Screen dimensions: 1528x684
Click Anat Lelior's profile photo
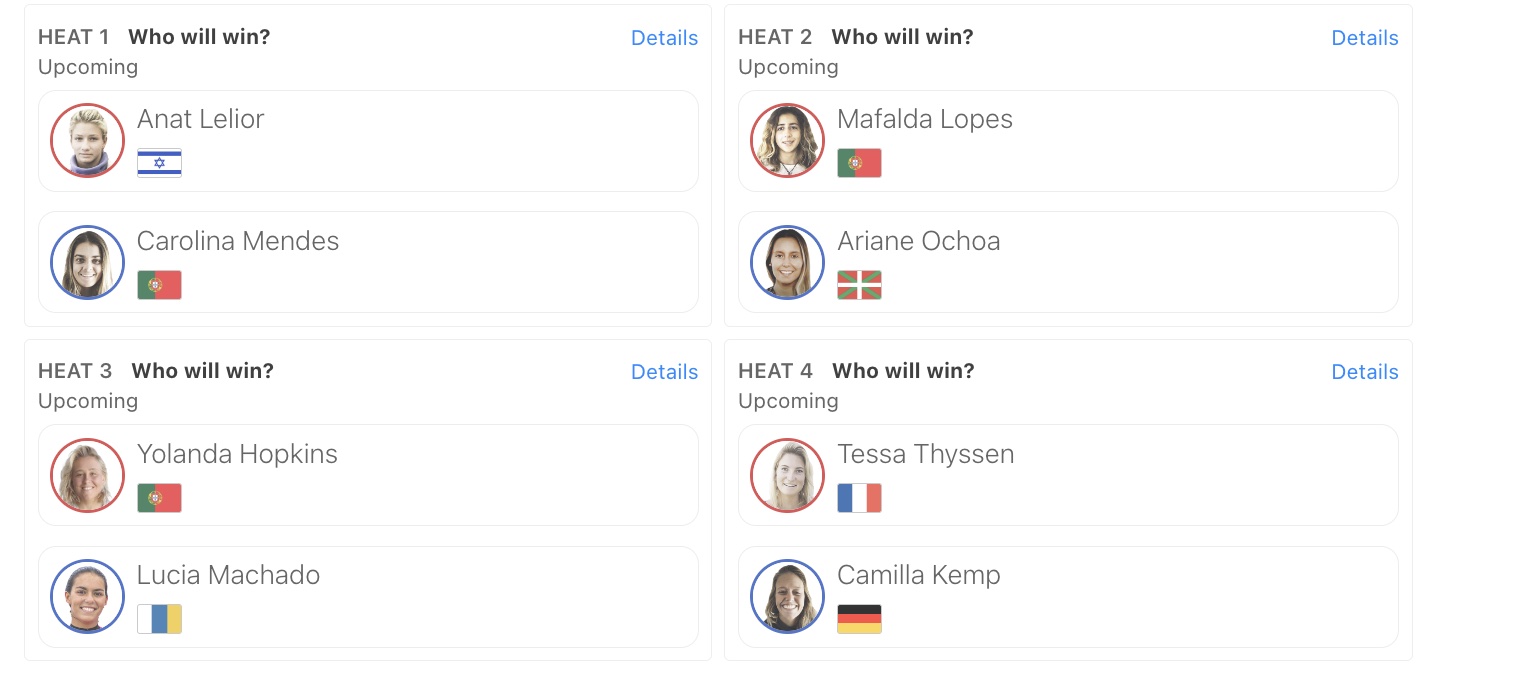(88, 140)
